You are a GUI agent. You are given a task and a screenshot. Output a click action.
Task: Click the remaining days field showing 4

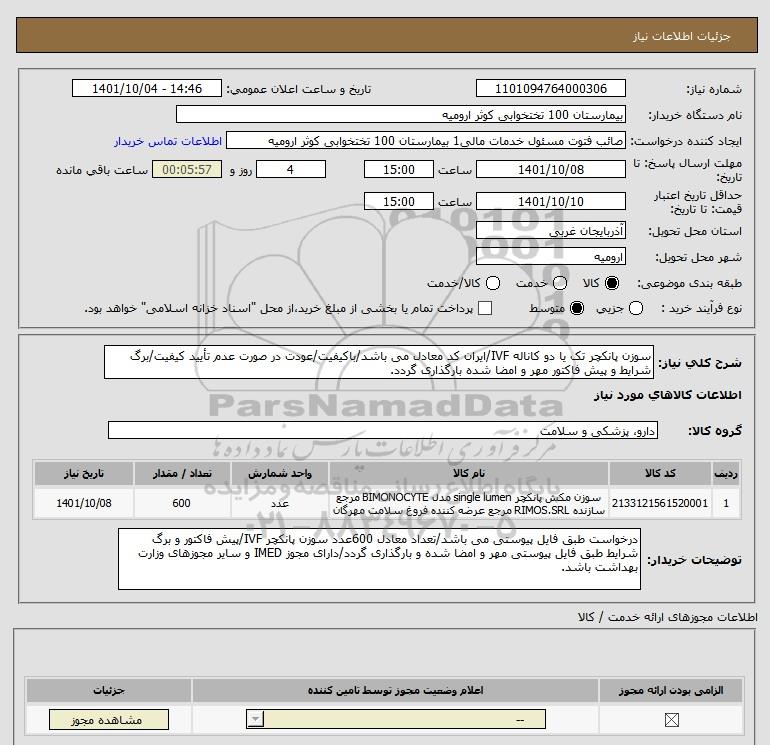click(291, 169)
